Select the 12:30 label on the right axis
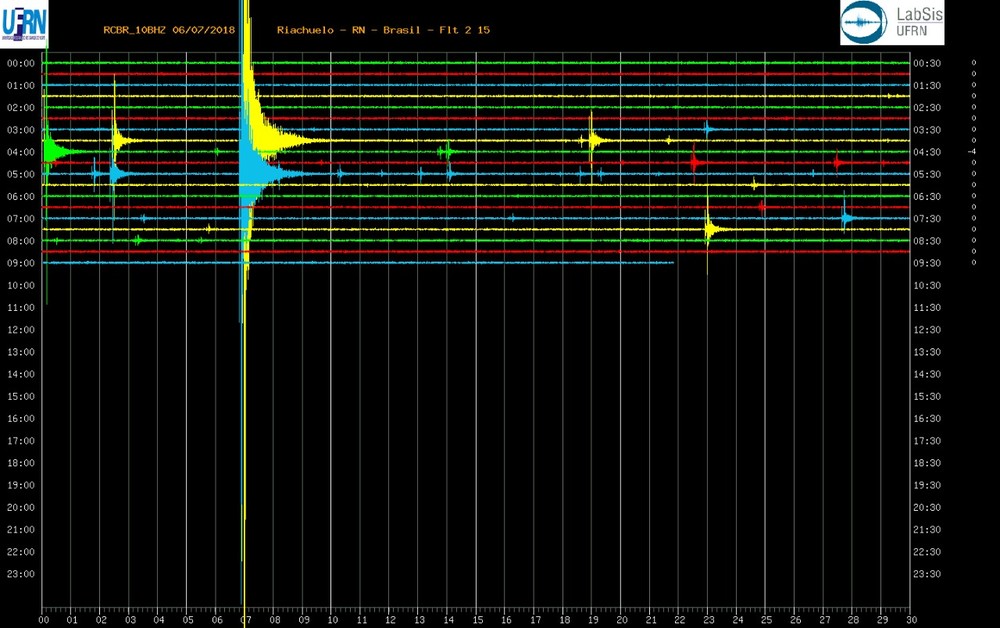1000x628 pixels. (927, 330)
